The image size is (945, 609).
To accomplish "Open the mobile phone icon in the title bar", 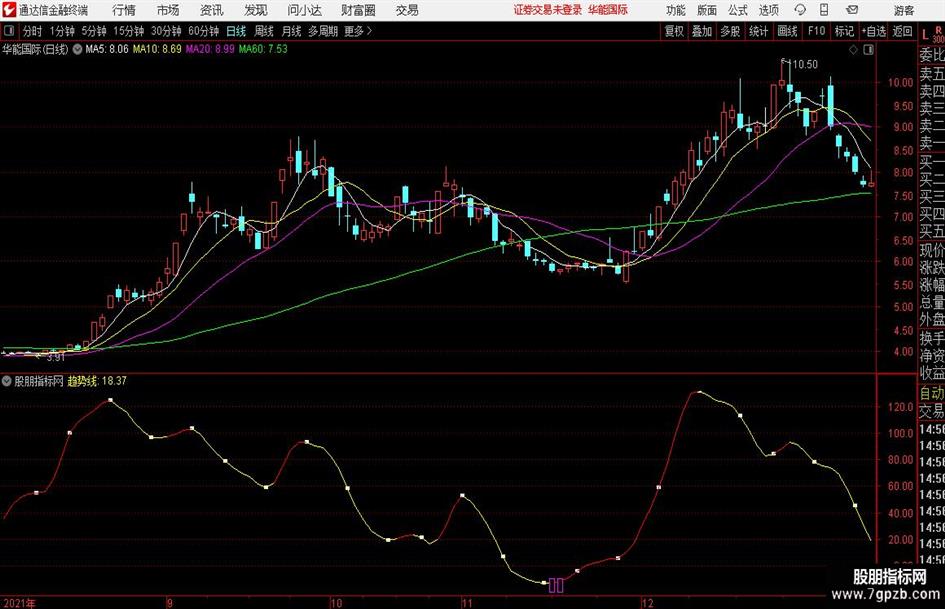I will pyautogui.click(x=824, y=10).
